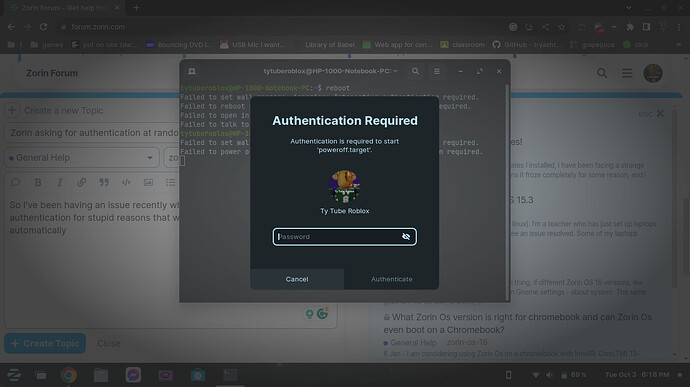The width and height of the screenshot is (690, 387).
Task: Toggle bold formatting in editor
Action: coord(38,182)
